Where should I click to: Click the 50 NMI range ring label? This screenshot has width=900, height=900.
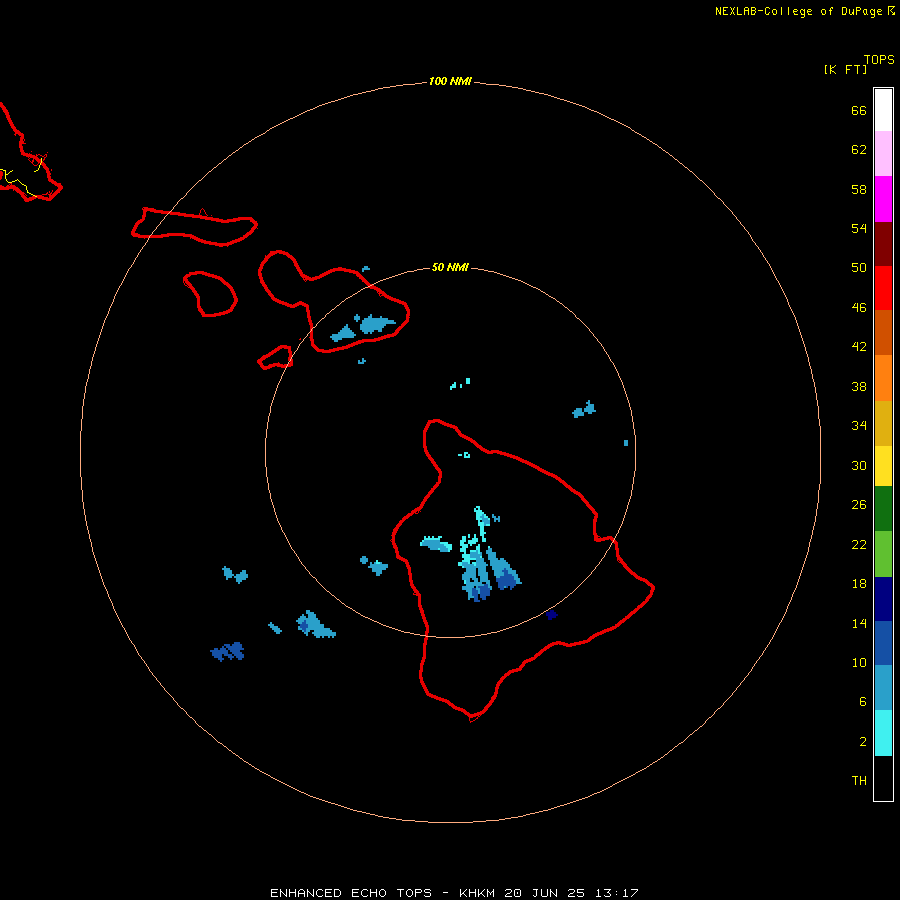[450, 267]
